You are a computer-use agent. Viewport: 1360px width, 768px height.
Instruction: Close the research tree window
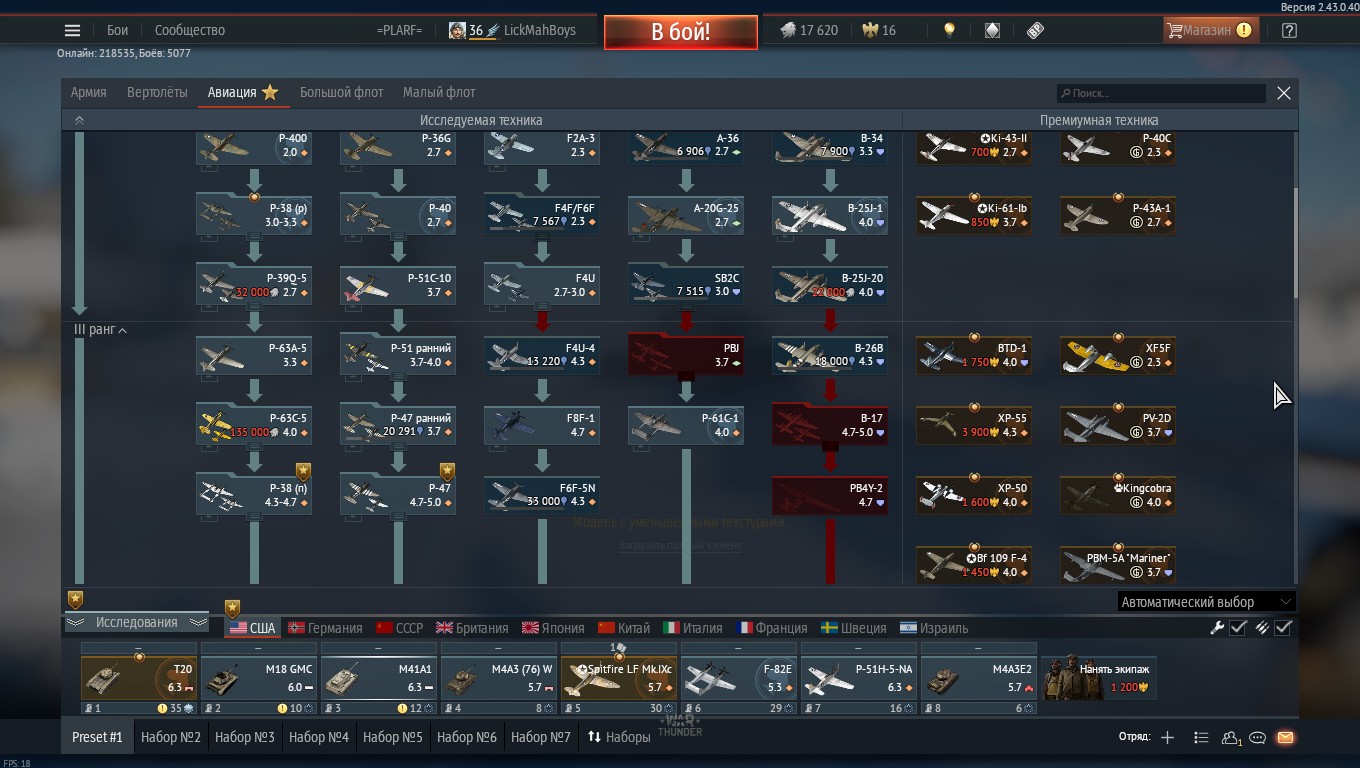pos(1284,93)
